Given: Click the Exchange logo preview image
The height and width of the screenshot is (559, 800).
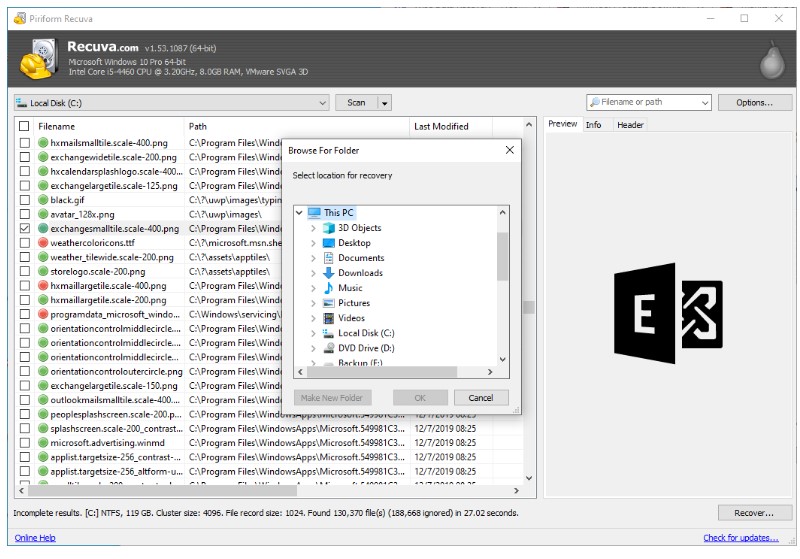Looking at the screenshot, I should point(668,313).
